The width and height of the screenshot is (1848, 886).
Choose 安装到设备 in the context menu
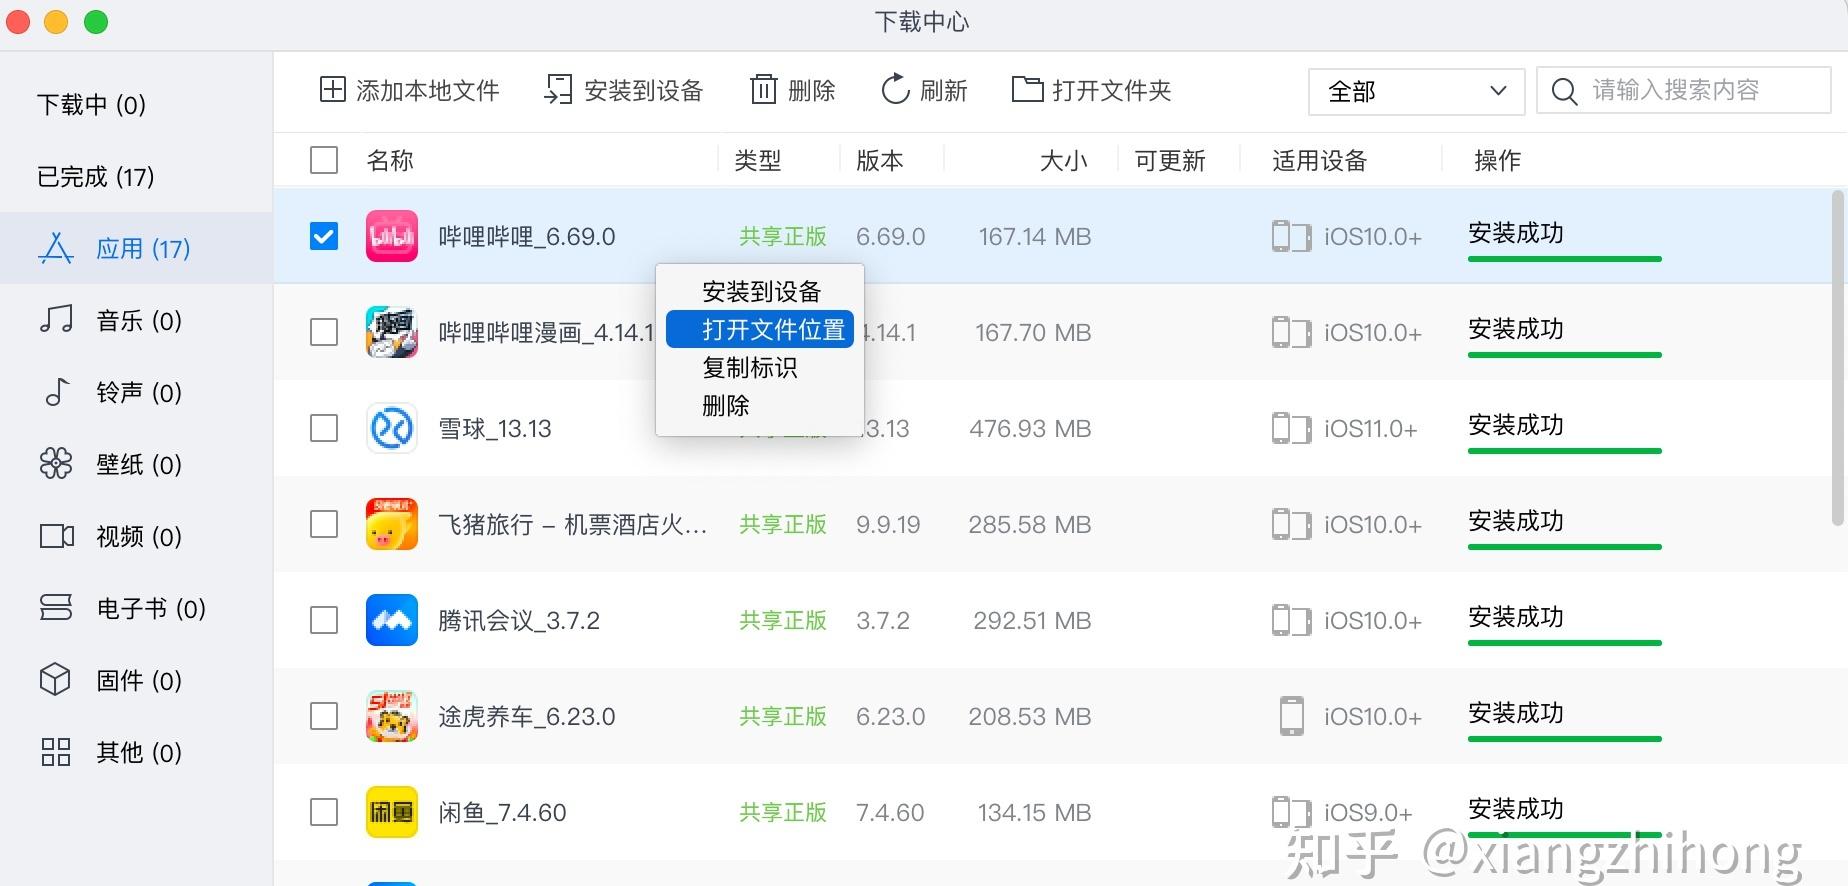click(x=761, y=291)
